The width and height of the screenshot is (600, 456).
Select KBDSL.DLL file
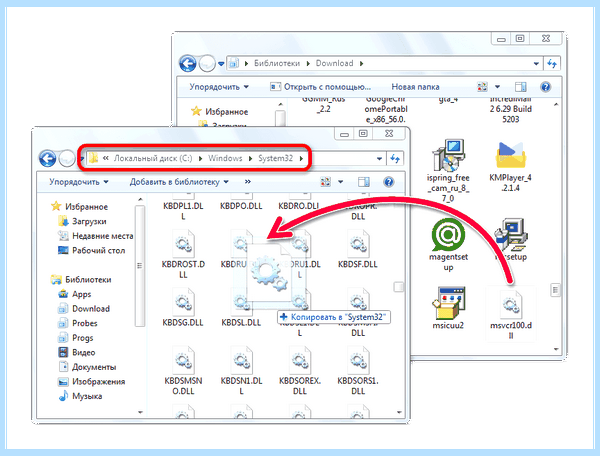(241, 322)
